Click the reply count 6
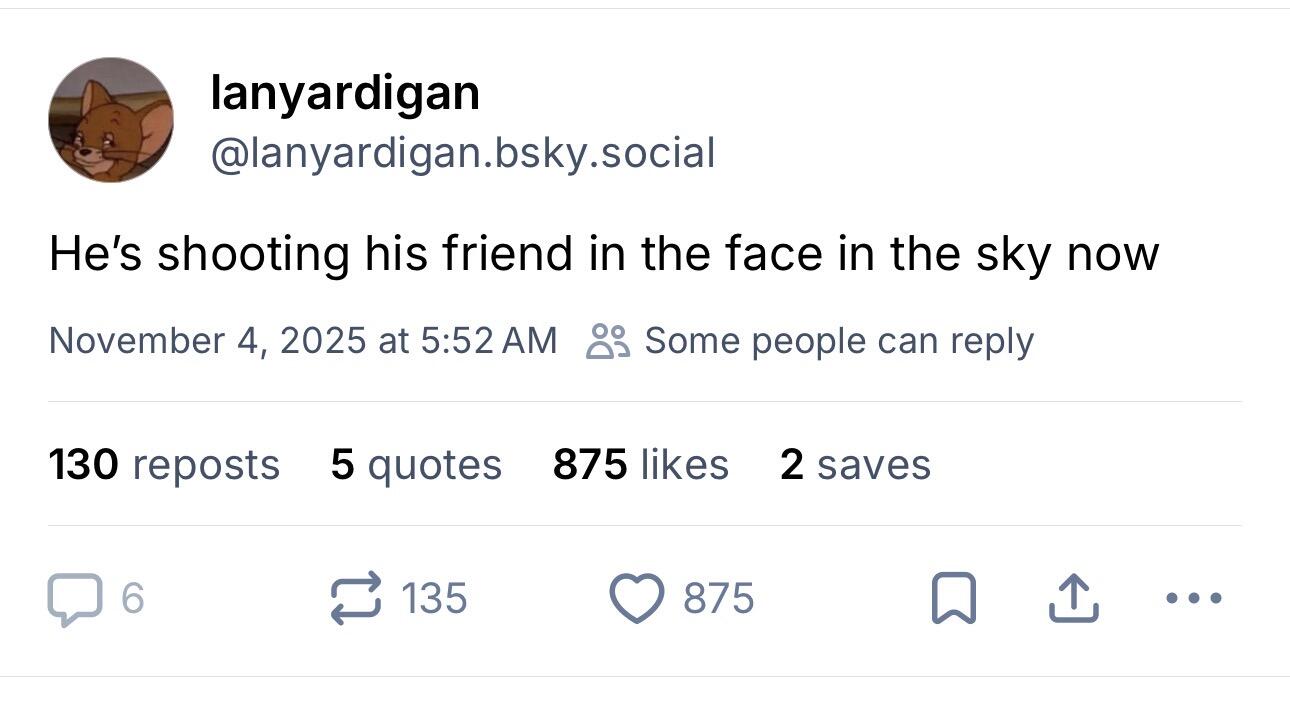Viewport: 1290px width, 702px height. coord(132,599)
